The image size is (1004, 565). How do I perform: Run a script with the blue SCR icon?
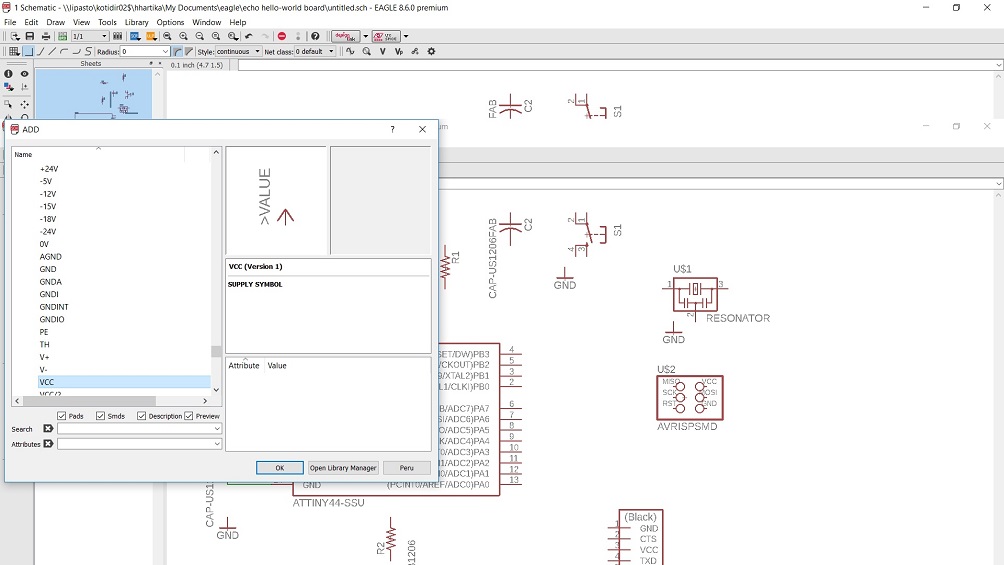pos(135,37)
